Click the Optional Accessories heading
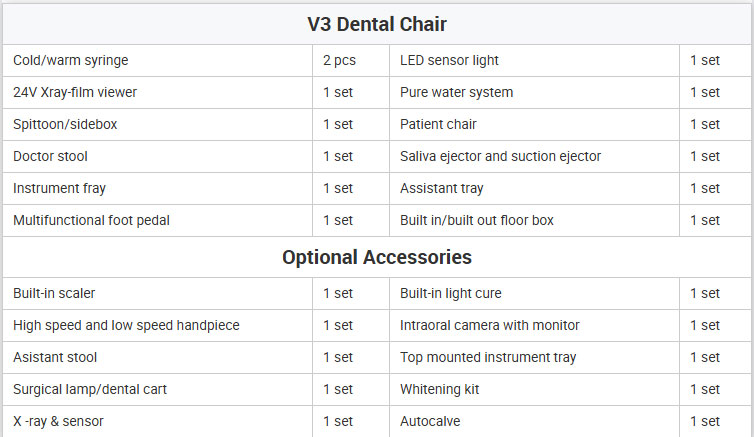Screen dimensions: 754x437 [377, 257]
